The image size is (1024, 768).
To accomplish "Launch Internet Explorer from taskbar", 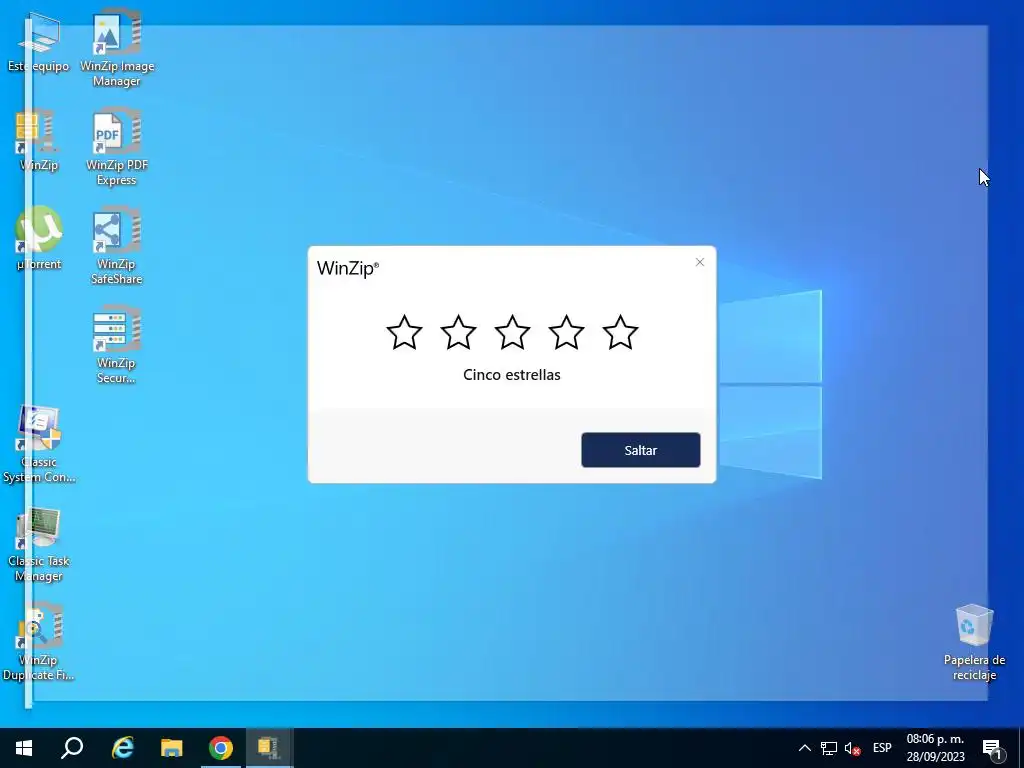I will coord(122,748).
